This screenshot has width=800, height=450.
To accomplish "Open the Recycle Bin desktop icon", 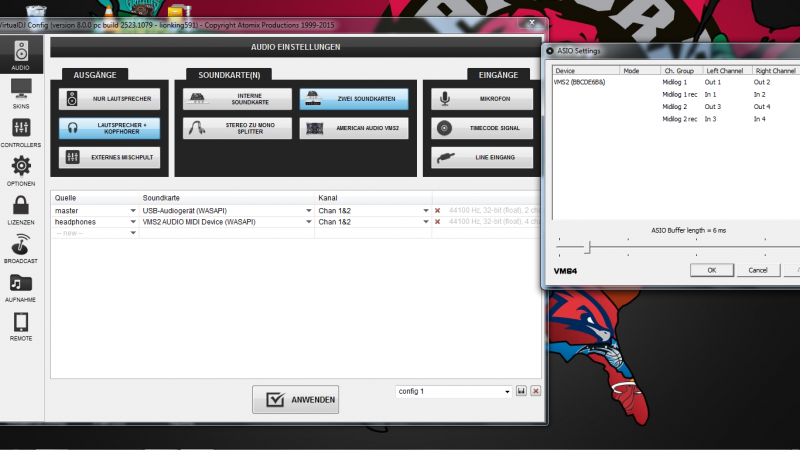I will [x=36, y=10].
